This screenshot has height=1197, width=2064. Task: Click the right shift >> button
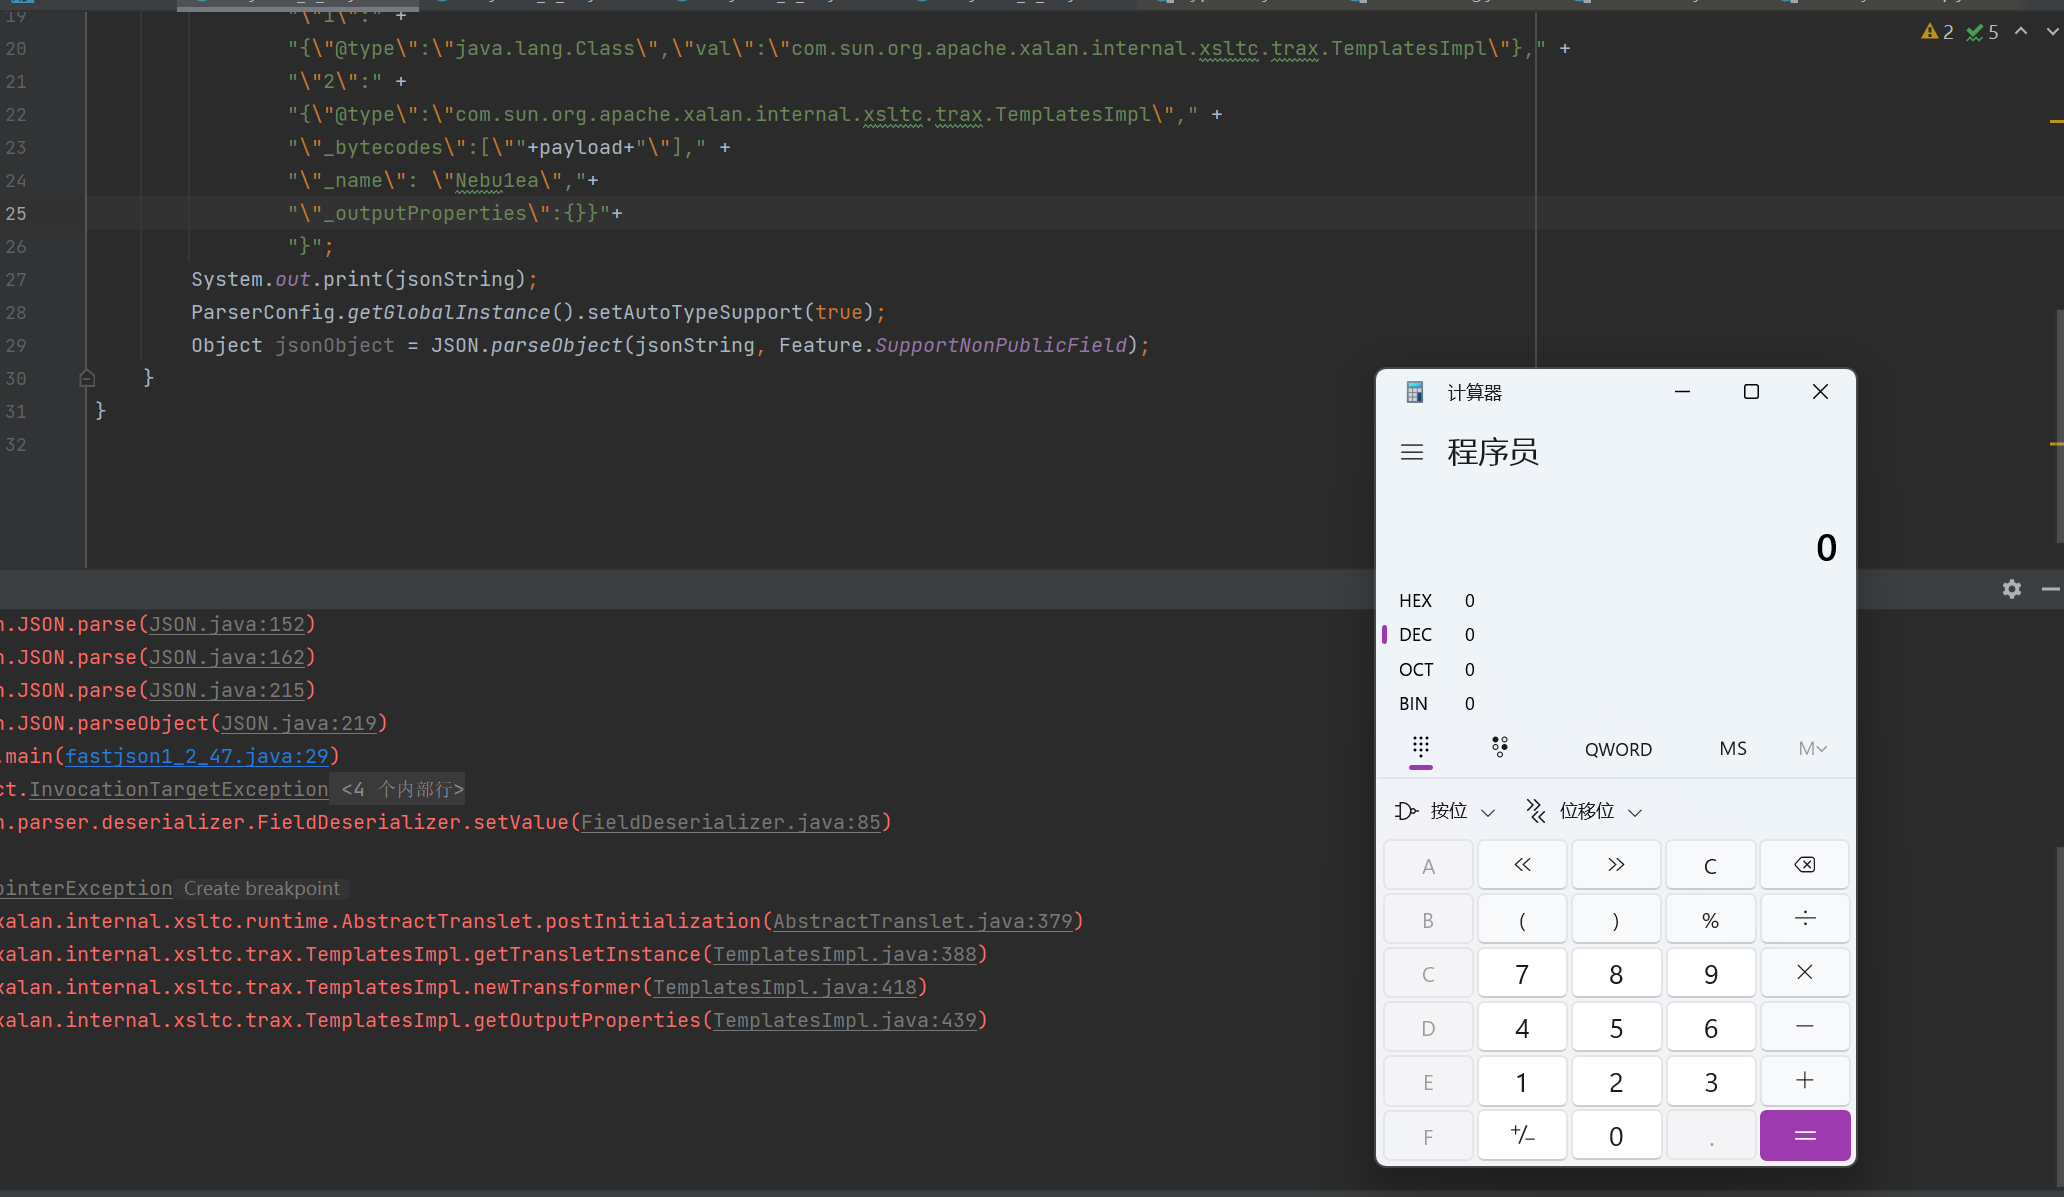(x=1615, y=865)
